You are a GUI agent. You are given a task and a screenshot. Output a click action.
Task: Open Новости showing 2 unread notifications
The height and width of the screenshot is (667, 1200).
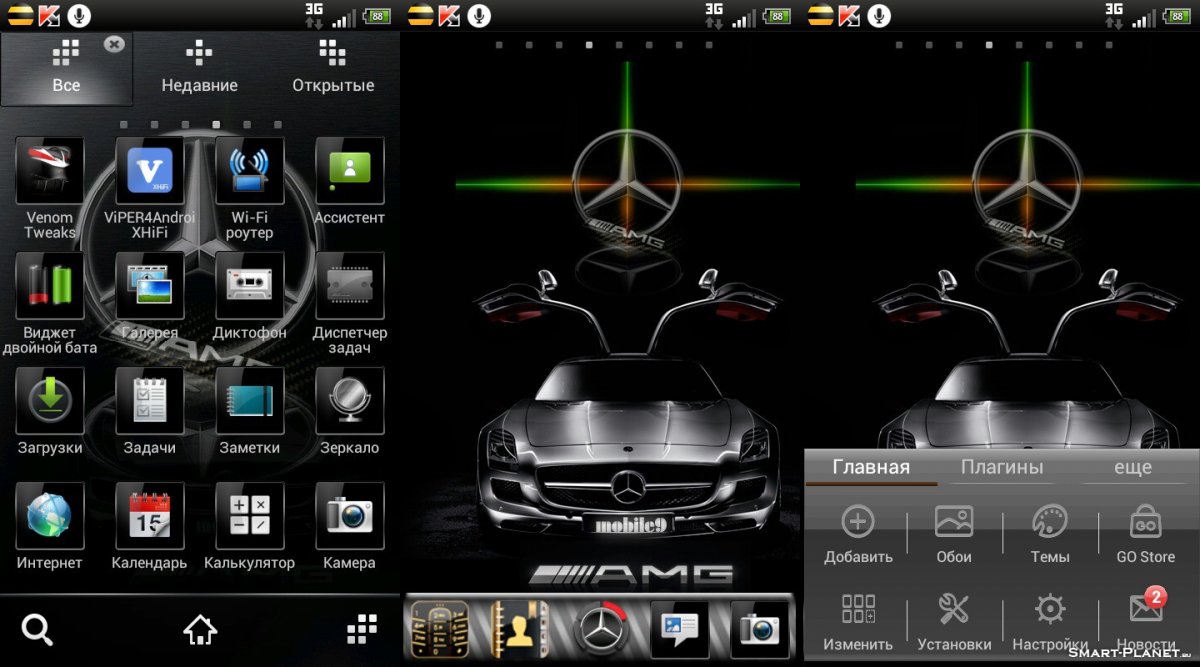point(1144,618)
